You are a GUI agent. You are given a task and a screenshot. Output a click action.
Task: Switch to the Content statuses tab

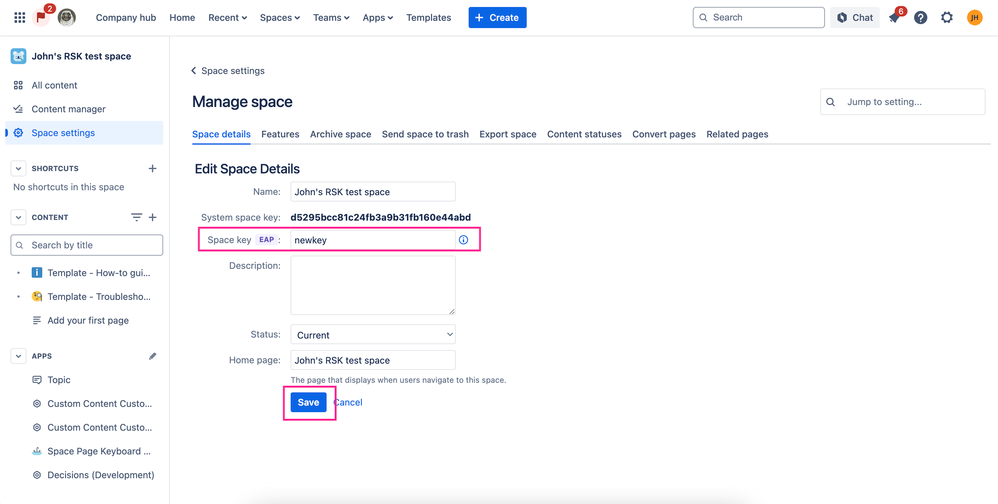coord(584,134)
